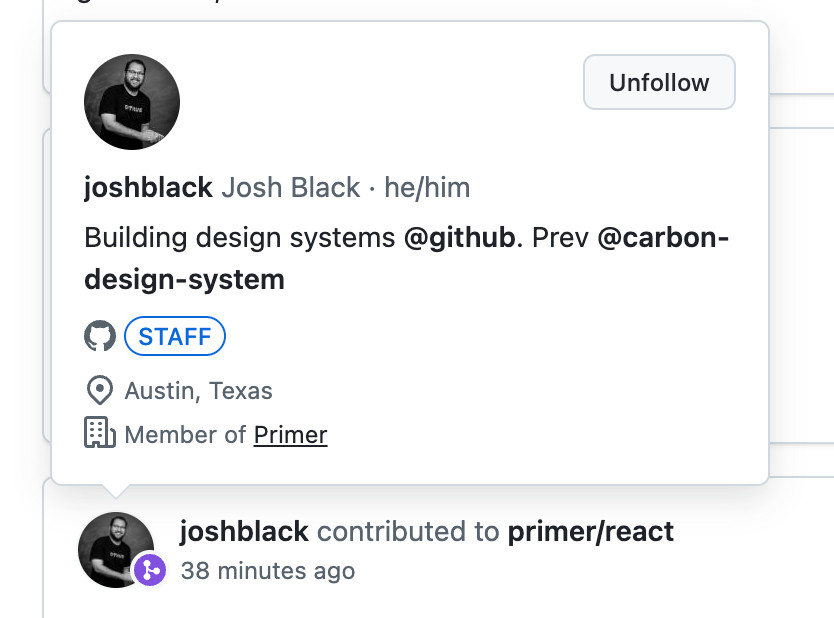Open the Primer organization link
834x618 pixels.
tap(290, 435)
